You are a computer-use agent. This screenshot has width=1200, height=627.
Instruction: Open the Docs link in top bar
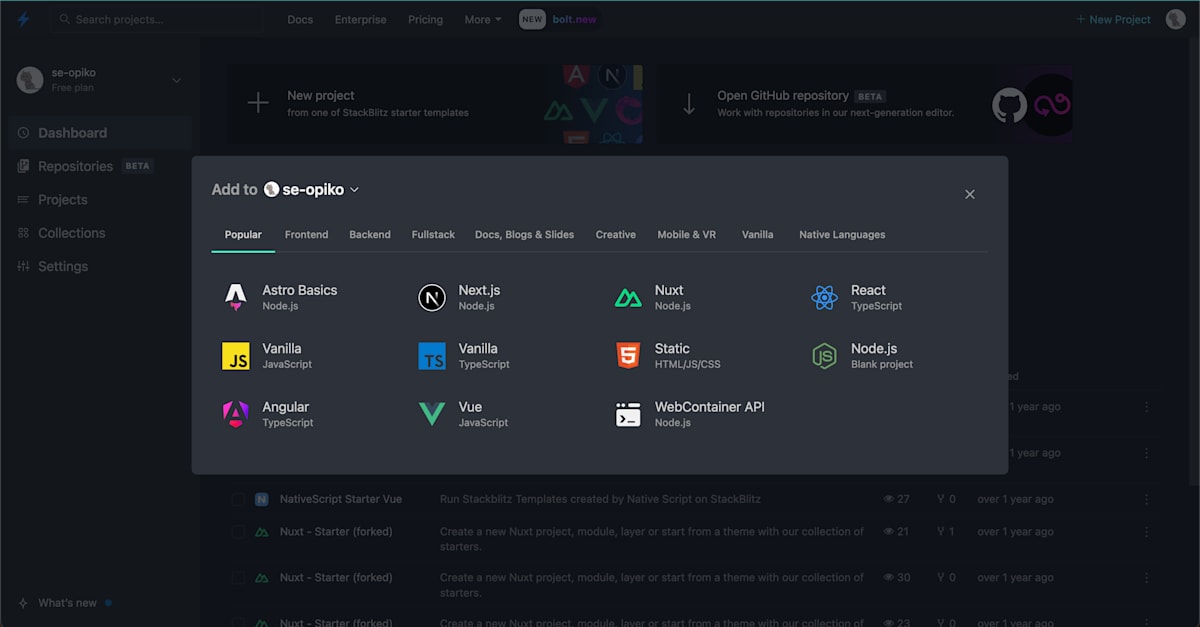pos(300,19)
